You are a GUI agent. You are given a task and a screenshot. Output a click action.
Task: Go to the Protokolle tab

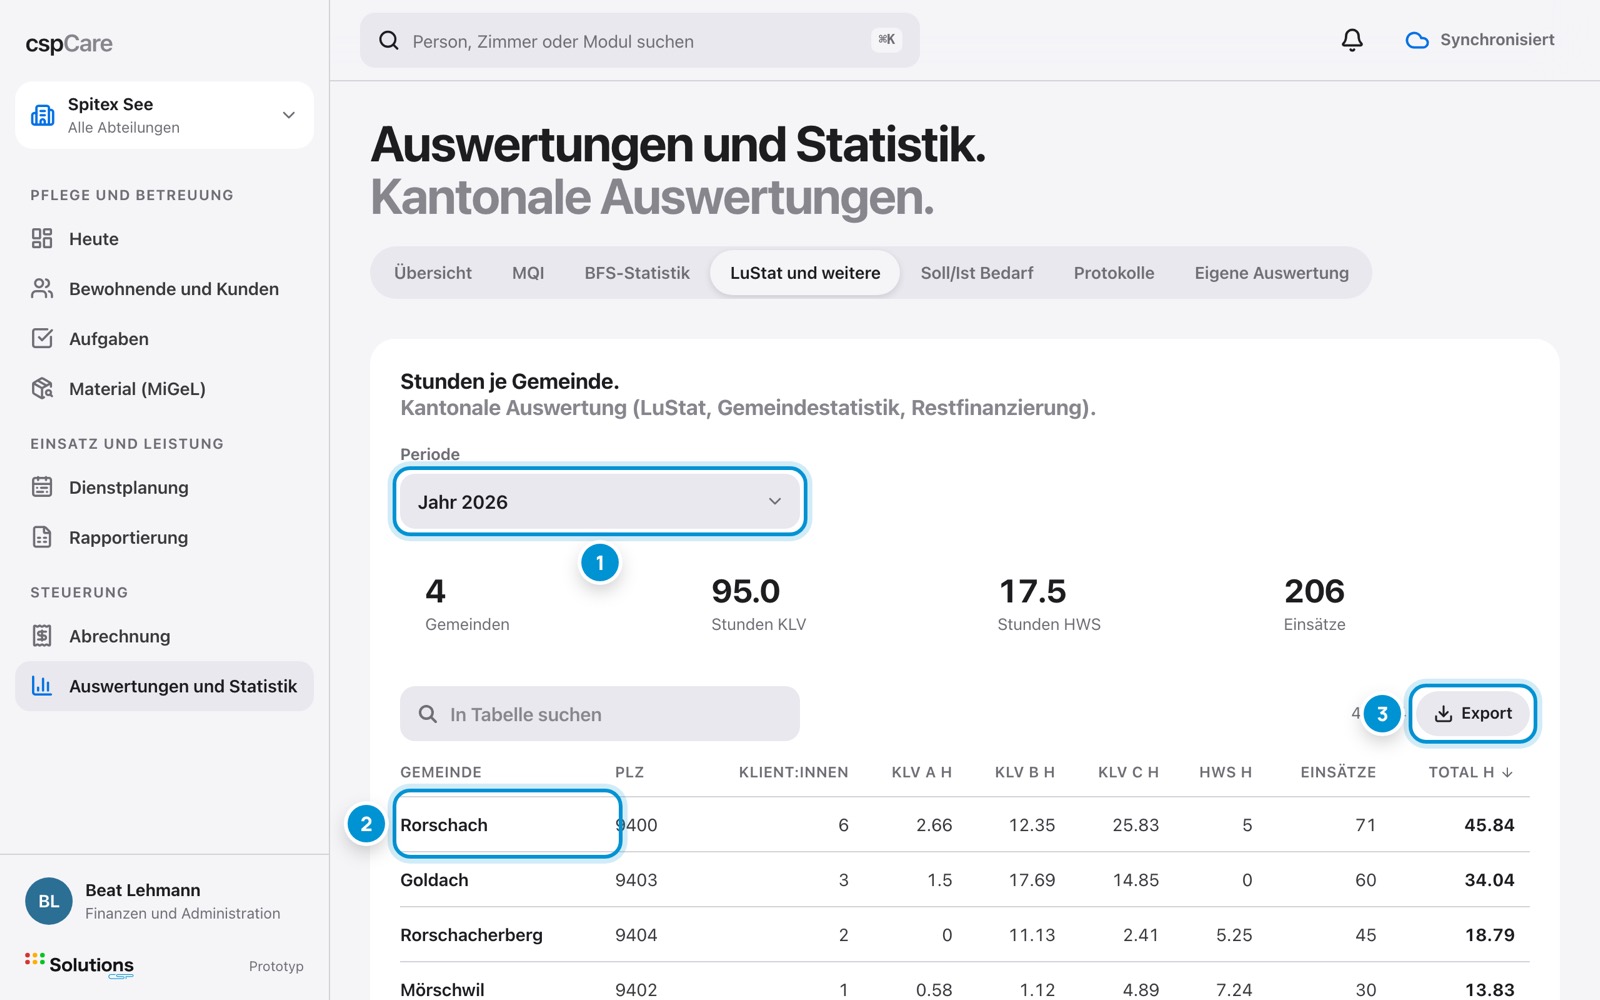1114,273
